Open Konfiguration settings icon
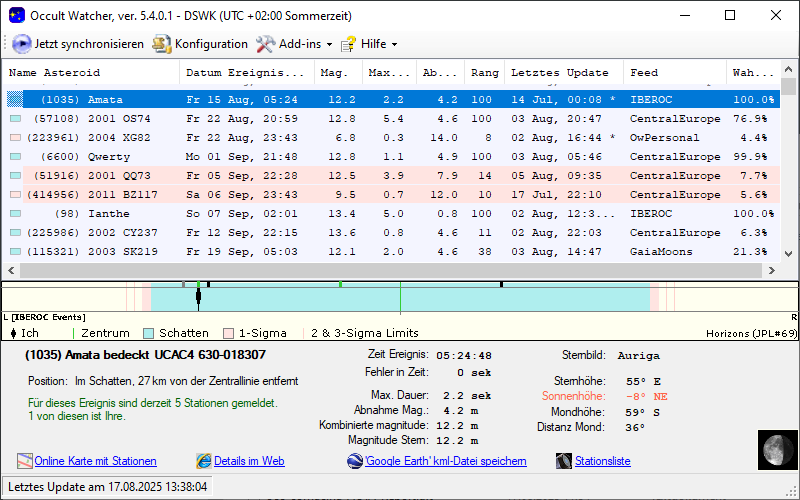Viewport: 800px width, 500px height. point(161,44)
